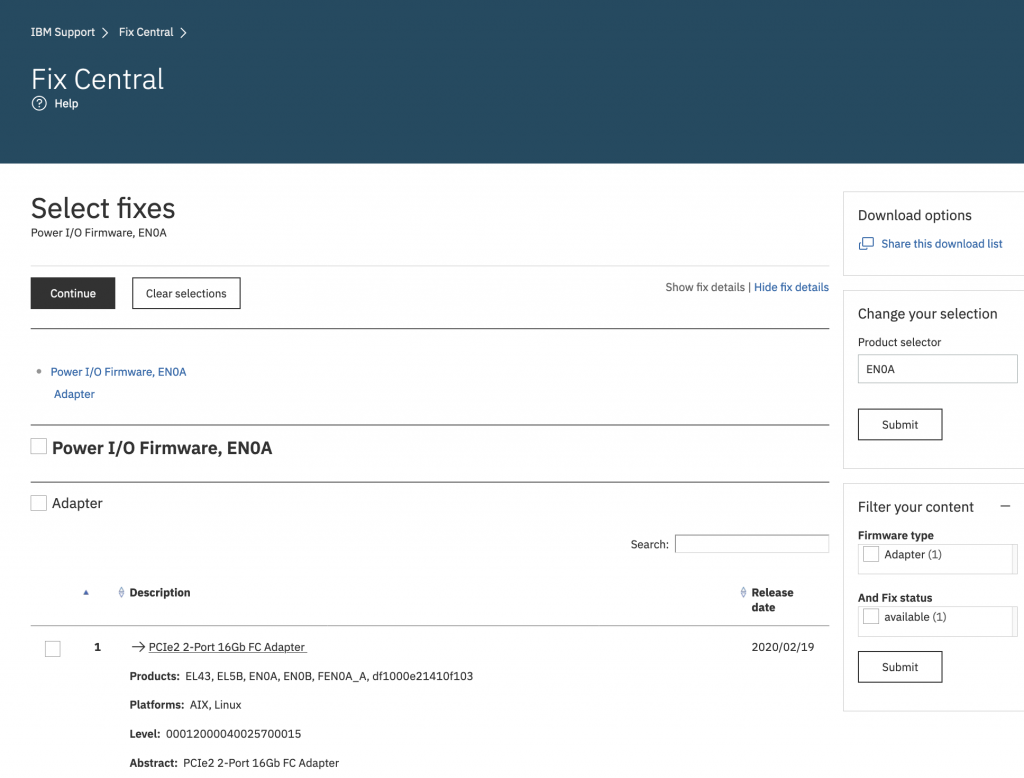
Task: Click the arrow icon before PCIe2 adapter
Action: coord(138,647)
